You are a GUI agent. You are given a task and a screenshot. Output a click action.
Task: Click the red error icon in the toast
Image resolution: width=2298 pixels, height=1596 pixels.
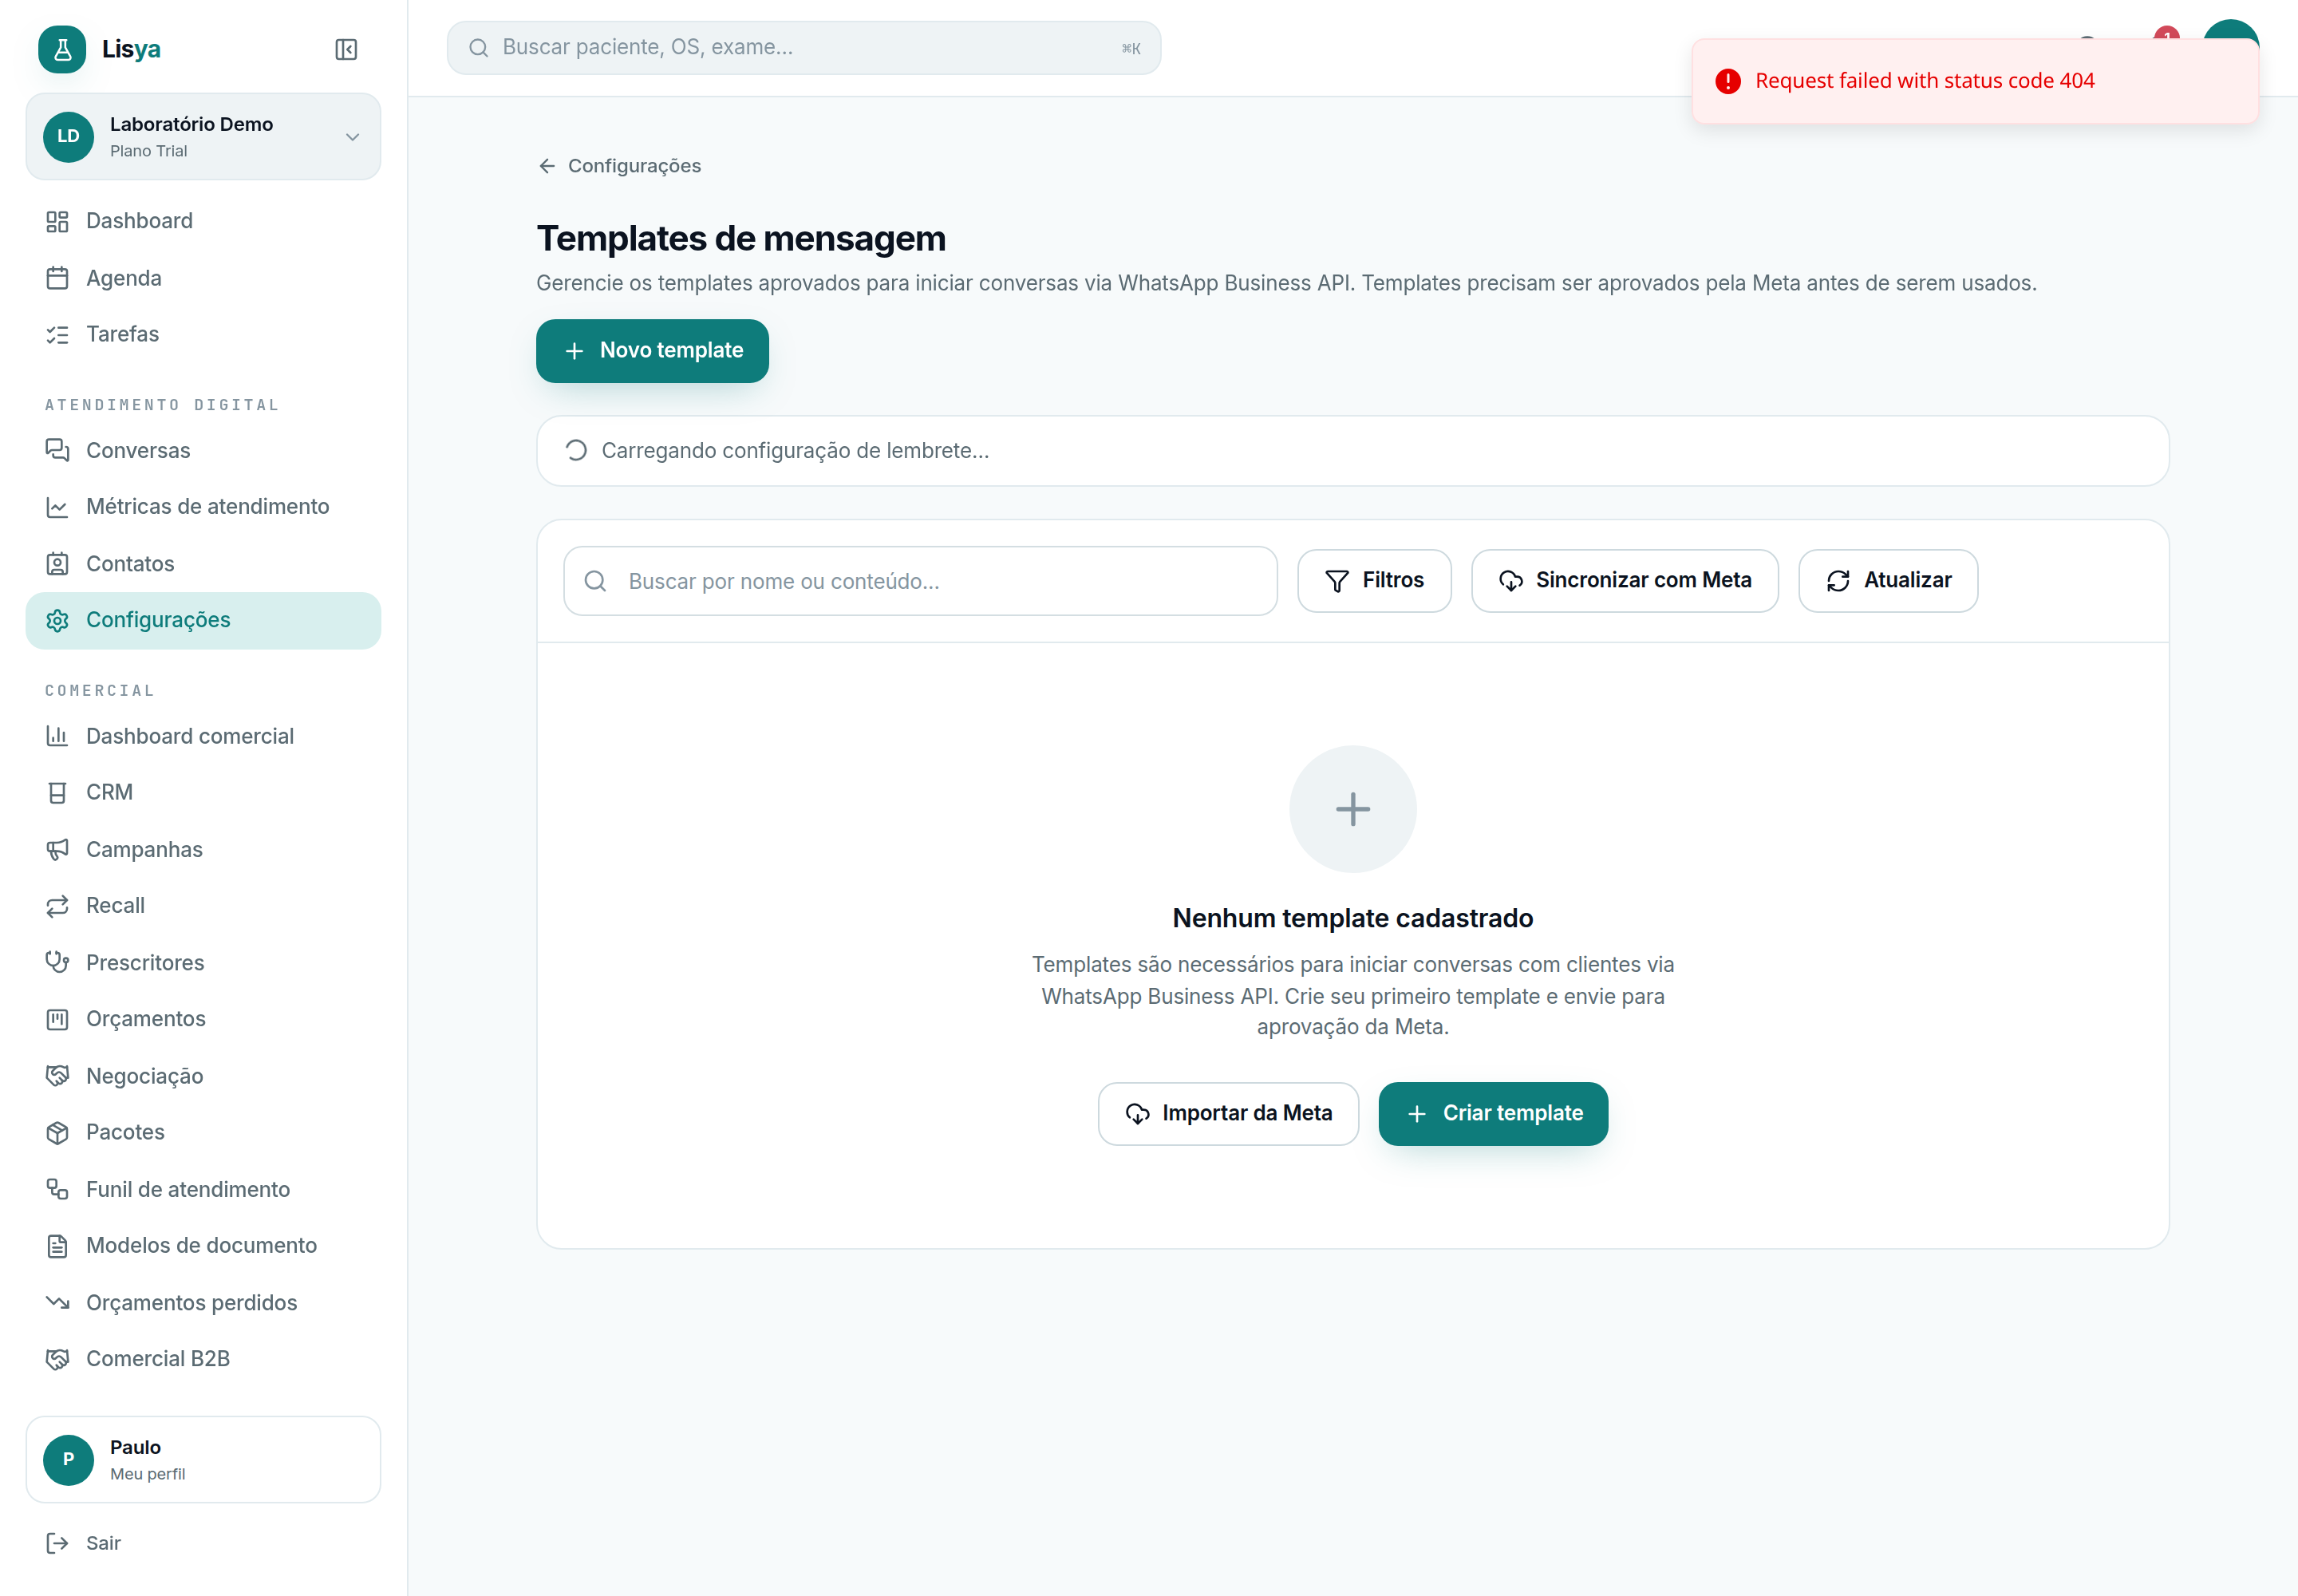point(1728,81)
